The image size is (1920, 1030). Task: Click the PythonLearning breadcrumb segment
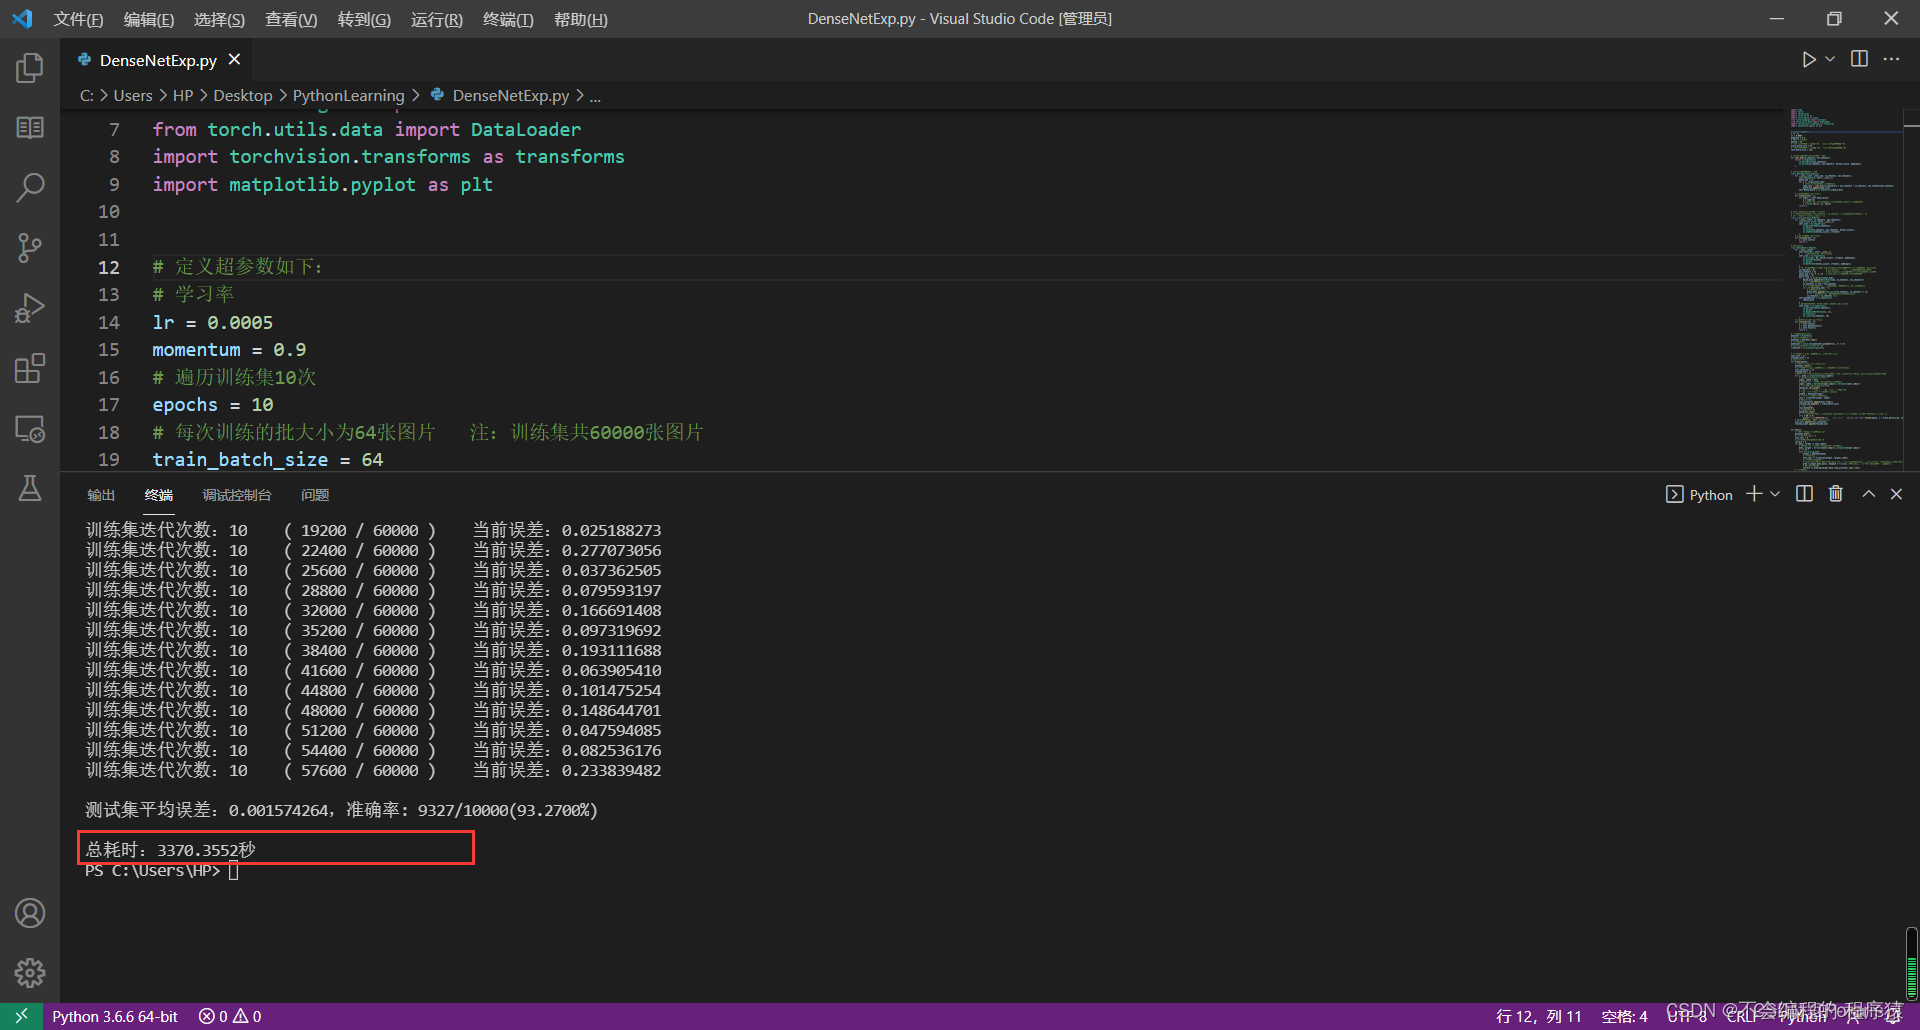[x=349, y=96]
